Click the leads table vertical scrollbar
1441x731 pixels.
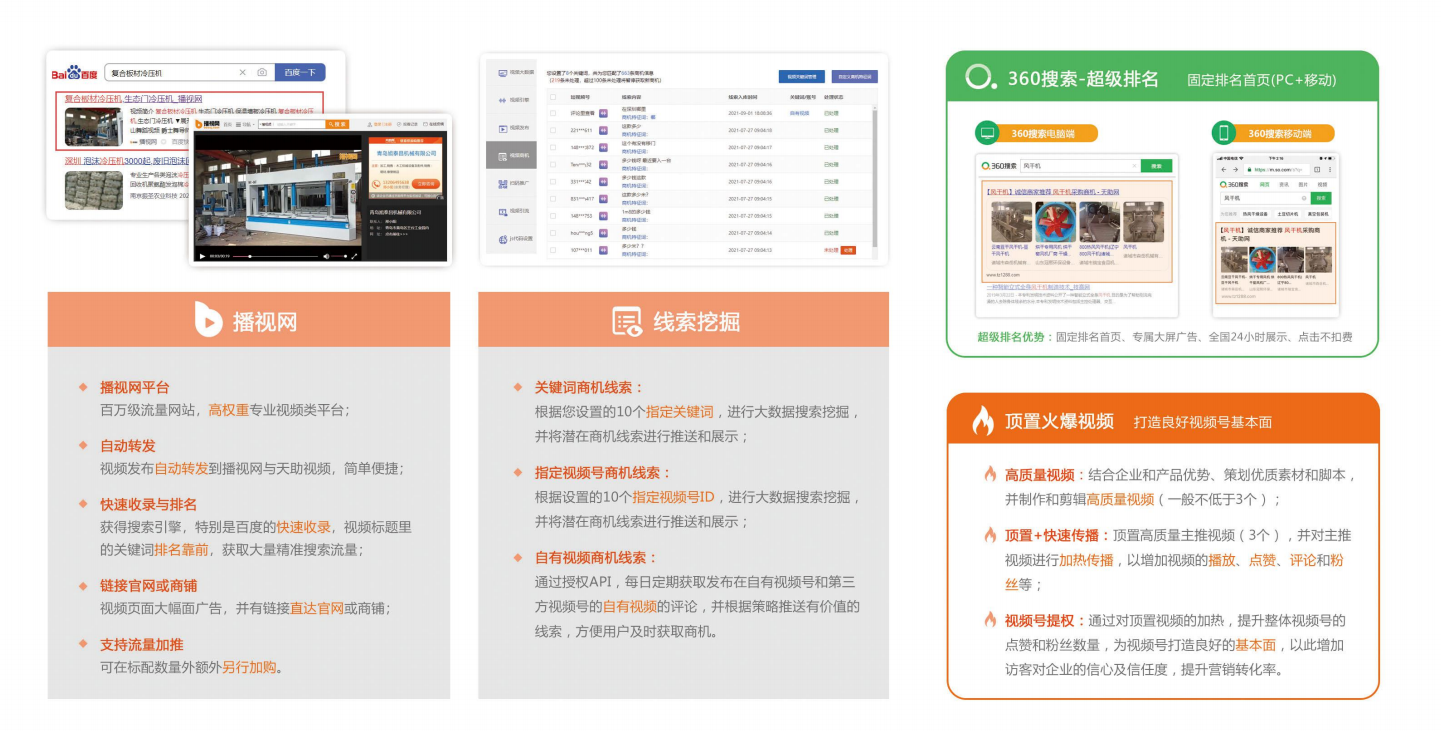tap(874, 178)
